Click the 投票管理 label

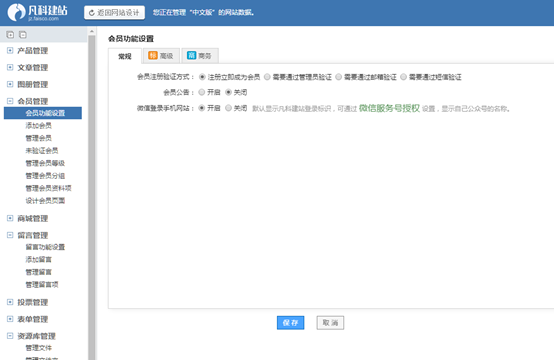[33, 302]
